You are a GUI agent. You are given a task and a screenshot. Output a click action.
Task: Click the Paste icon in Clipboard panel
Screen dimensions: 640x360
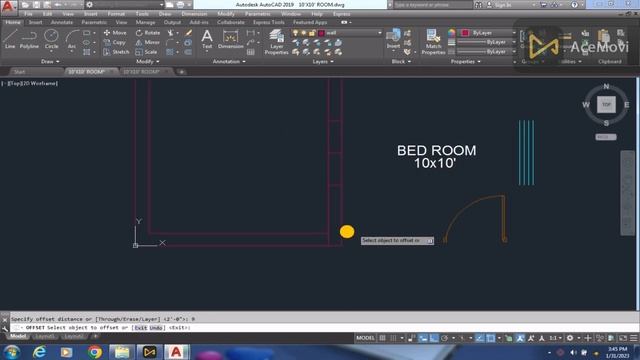[x=604, y=36]
